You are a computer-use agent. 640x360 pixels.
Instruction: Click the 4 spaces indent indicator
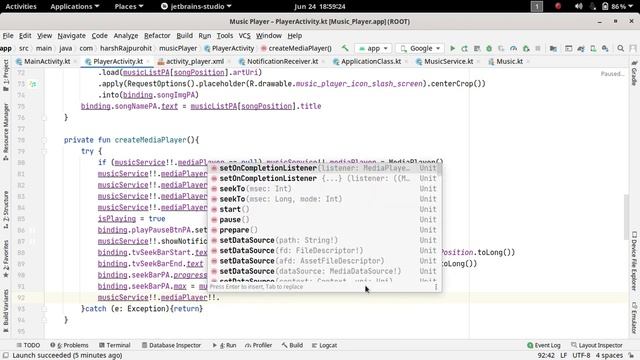(609, 356)
